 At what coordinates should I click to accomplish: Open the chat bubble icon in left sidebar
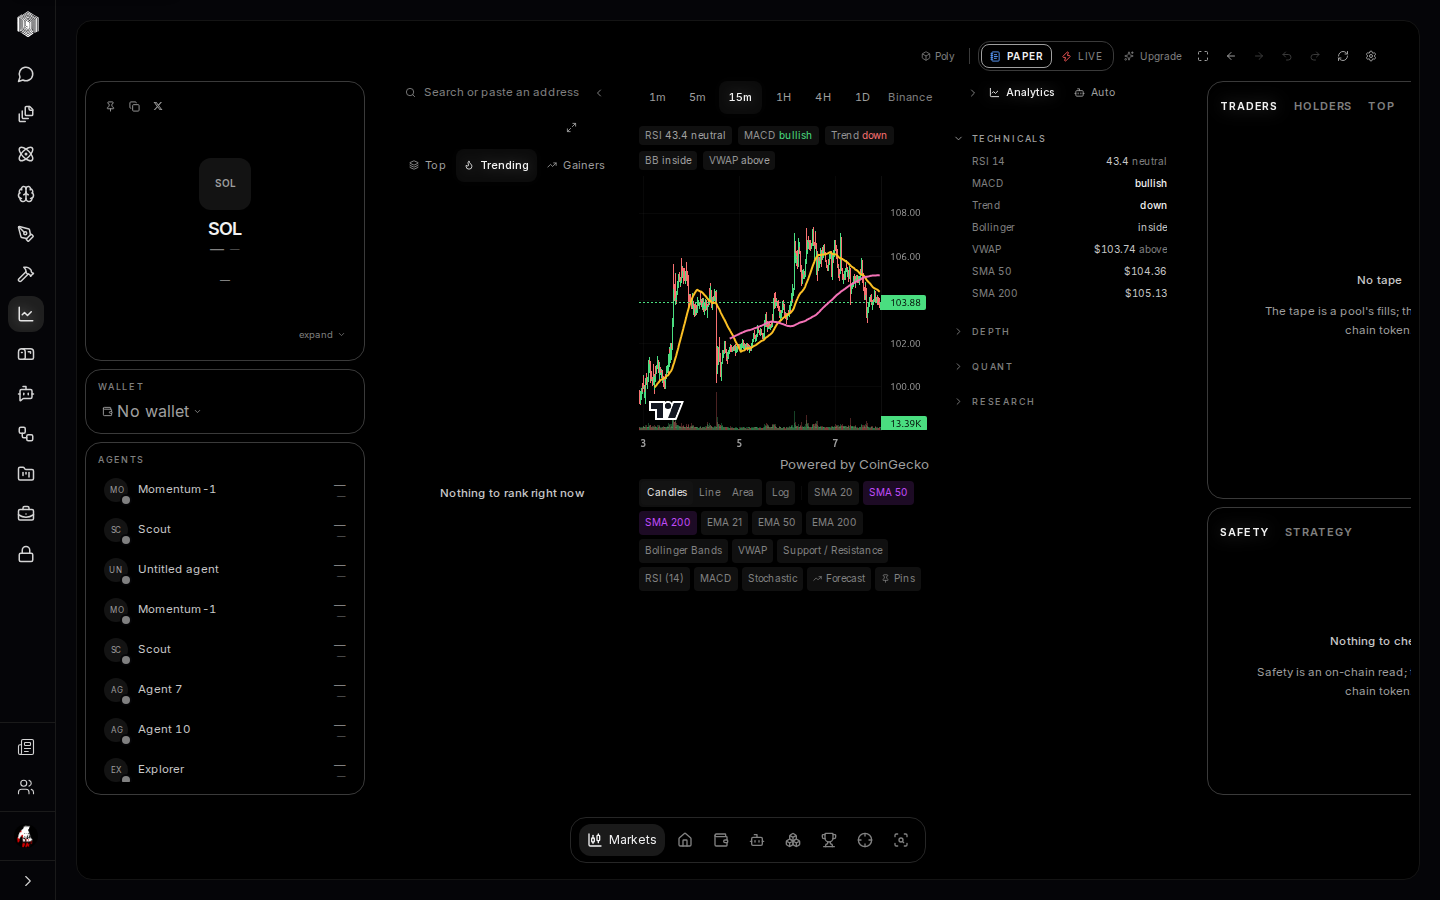[26, 74]
